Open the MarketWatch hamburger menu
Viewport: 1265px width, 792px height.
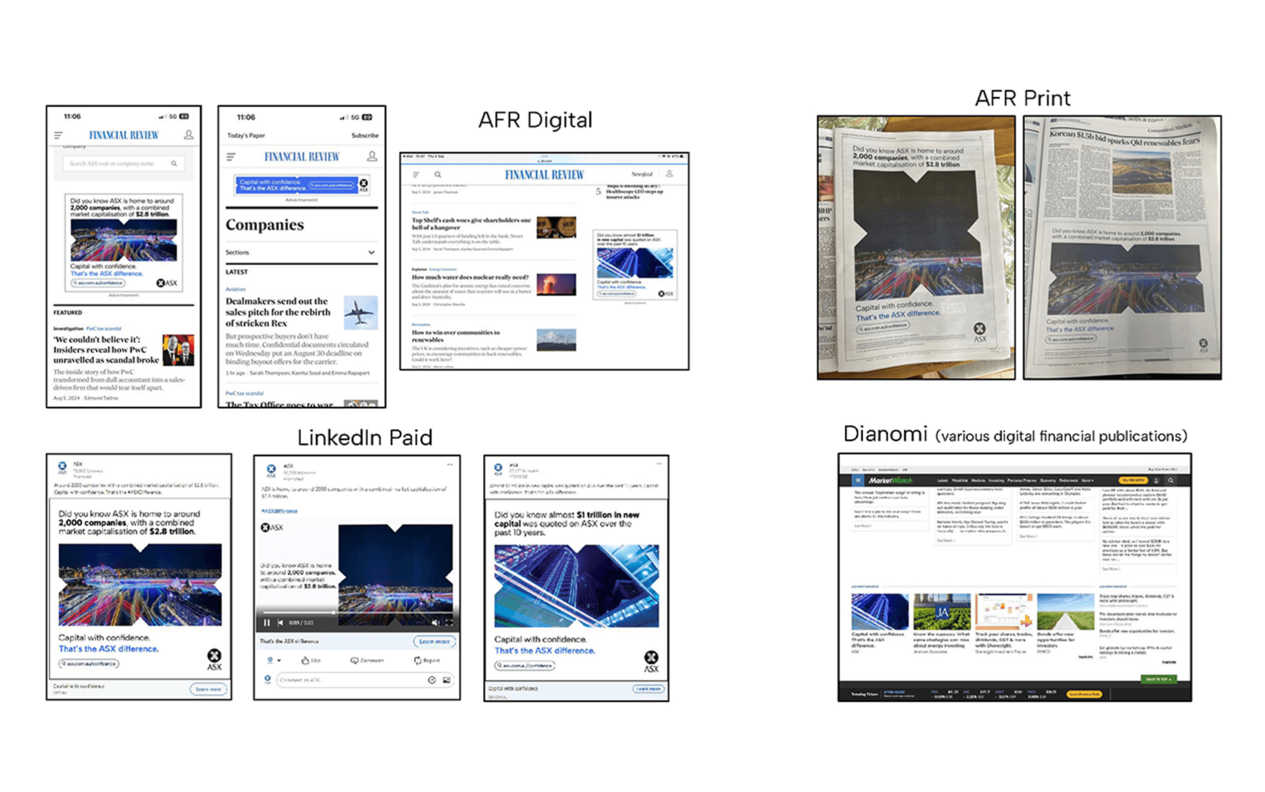(x=857, y=480)
